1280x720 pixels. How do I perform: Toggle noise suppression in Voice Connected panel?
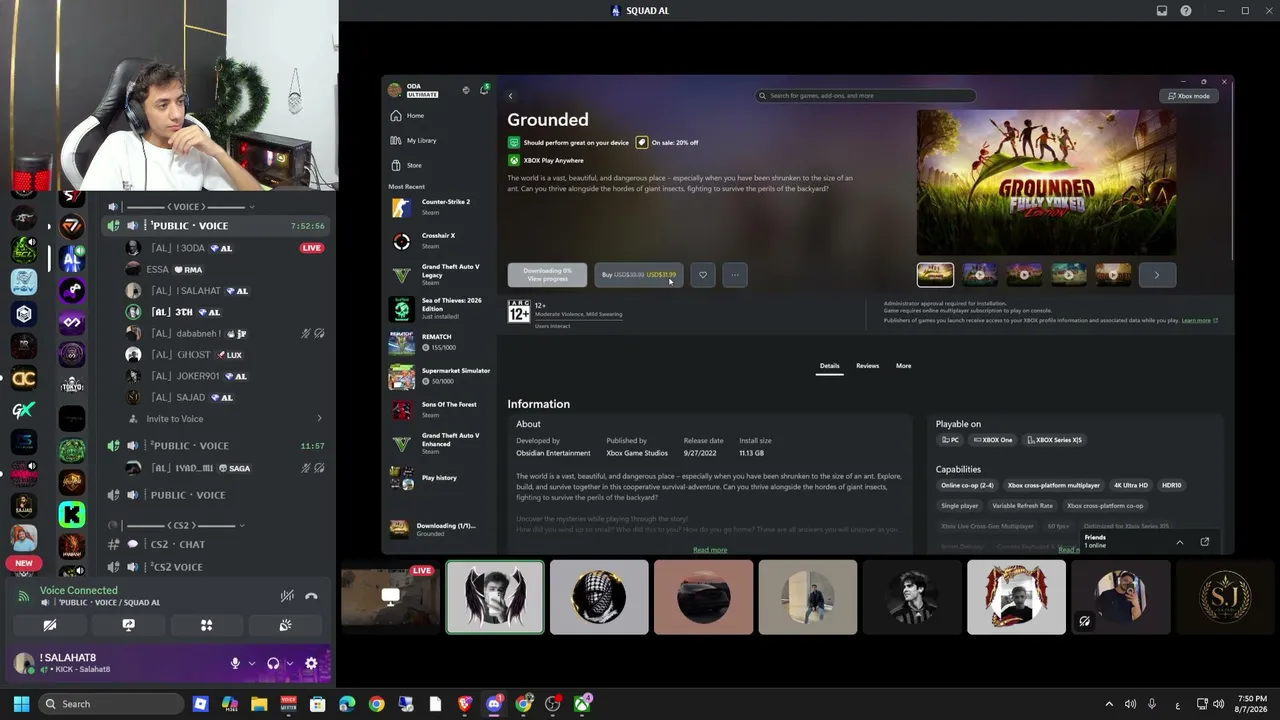pos(287,596)
